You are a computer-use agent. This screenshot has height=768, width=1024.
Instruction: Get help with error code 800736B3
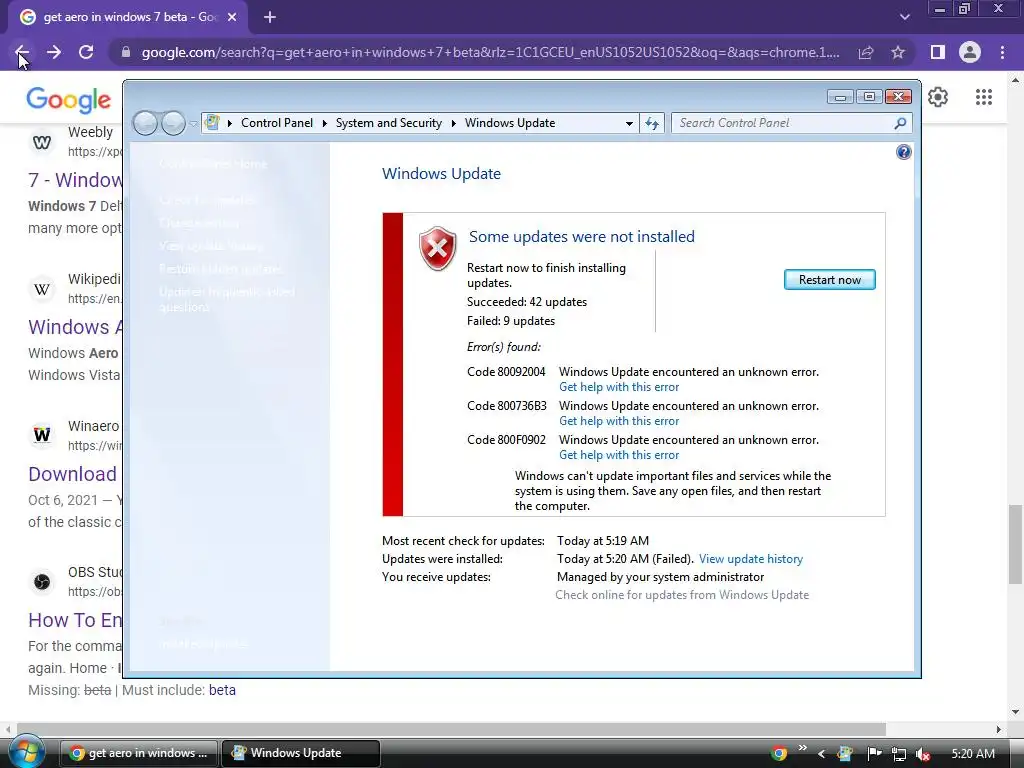point(618,421)
